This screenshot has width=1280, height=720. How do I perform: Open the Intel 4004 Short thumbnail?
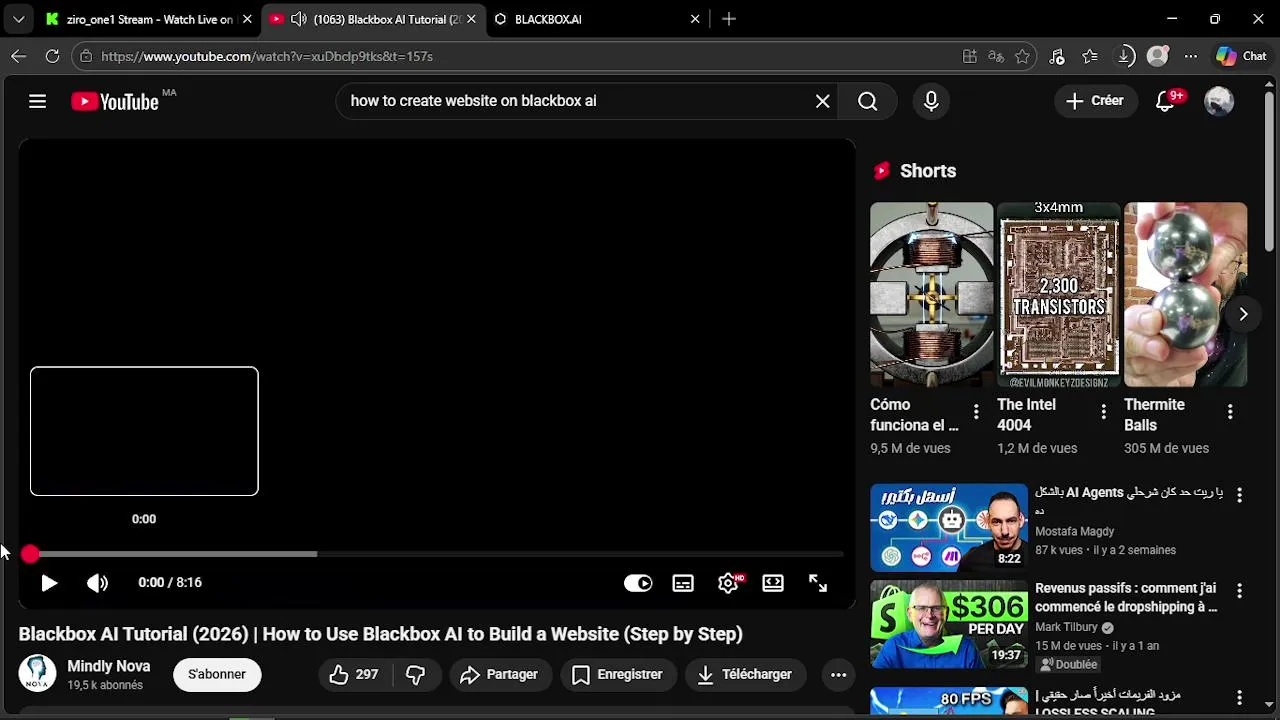[x=1058, y=295]
